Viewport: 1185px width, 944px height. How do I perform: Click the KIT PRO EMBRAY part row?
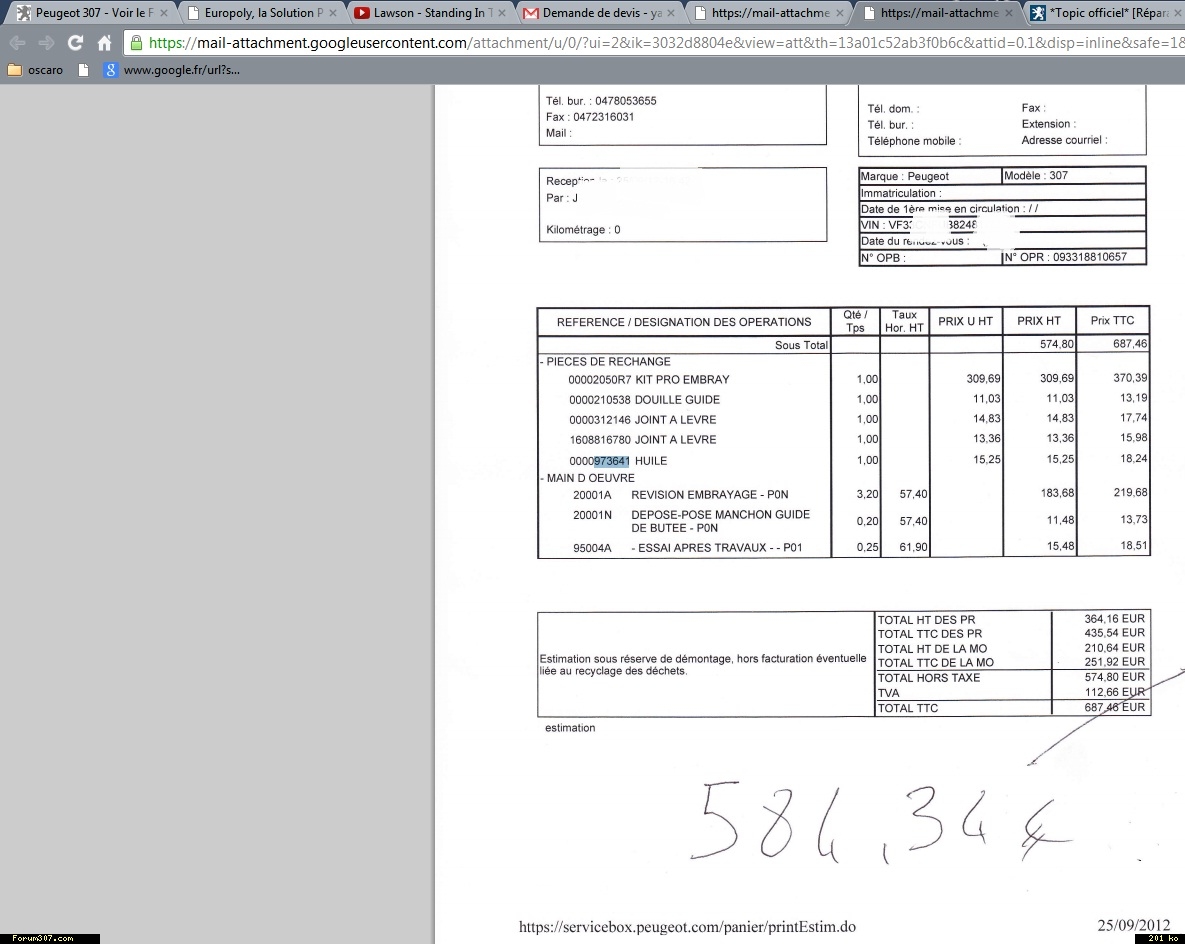click(843, 379)
